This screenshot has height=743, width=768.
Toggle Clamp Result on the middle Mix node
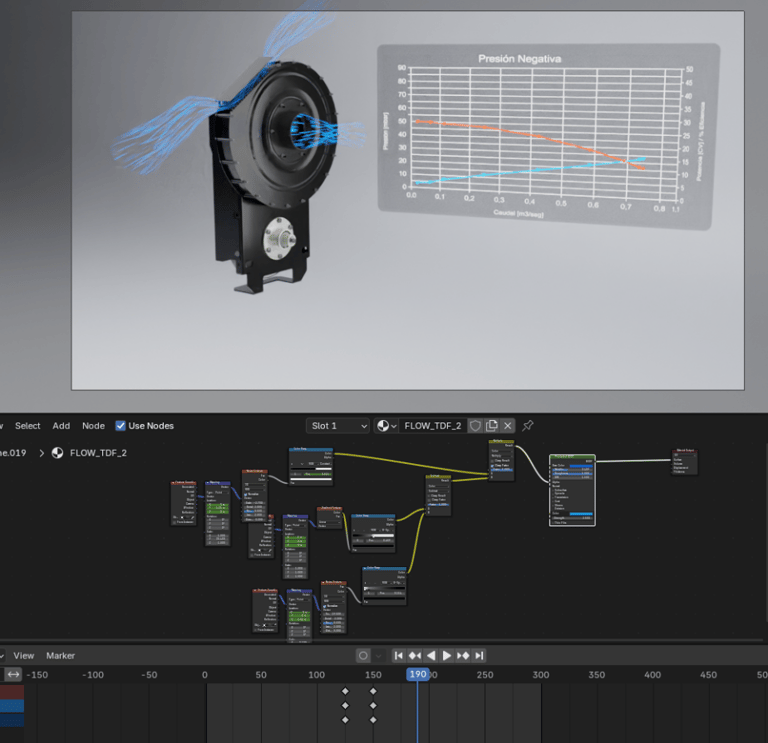coord(430,495)
